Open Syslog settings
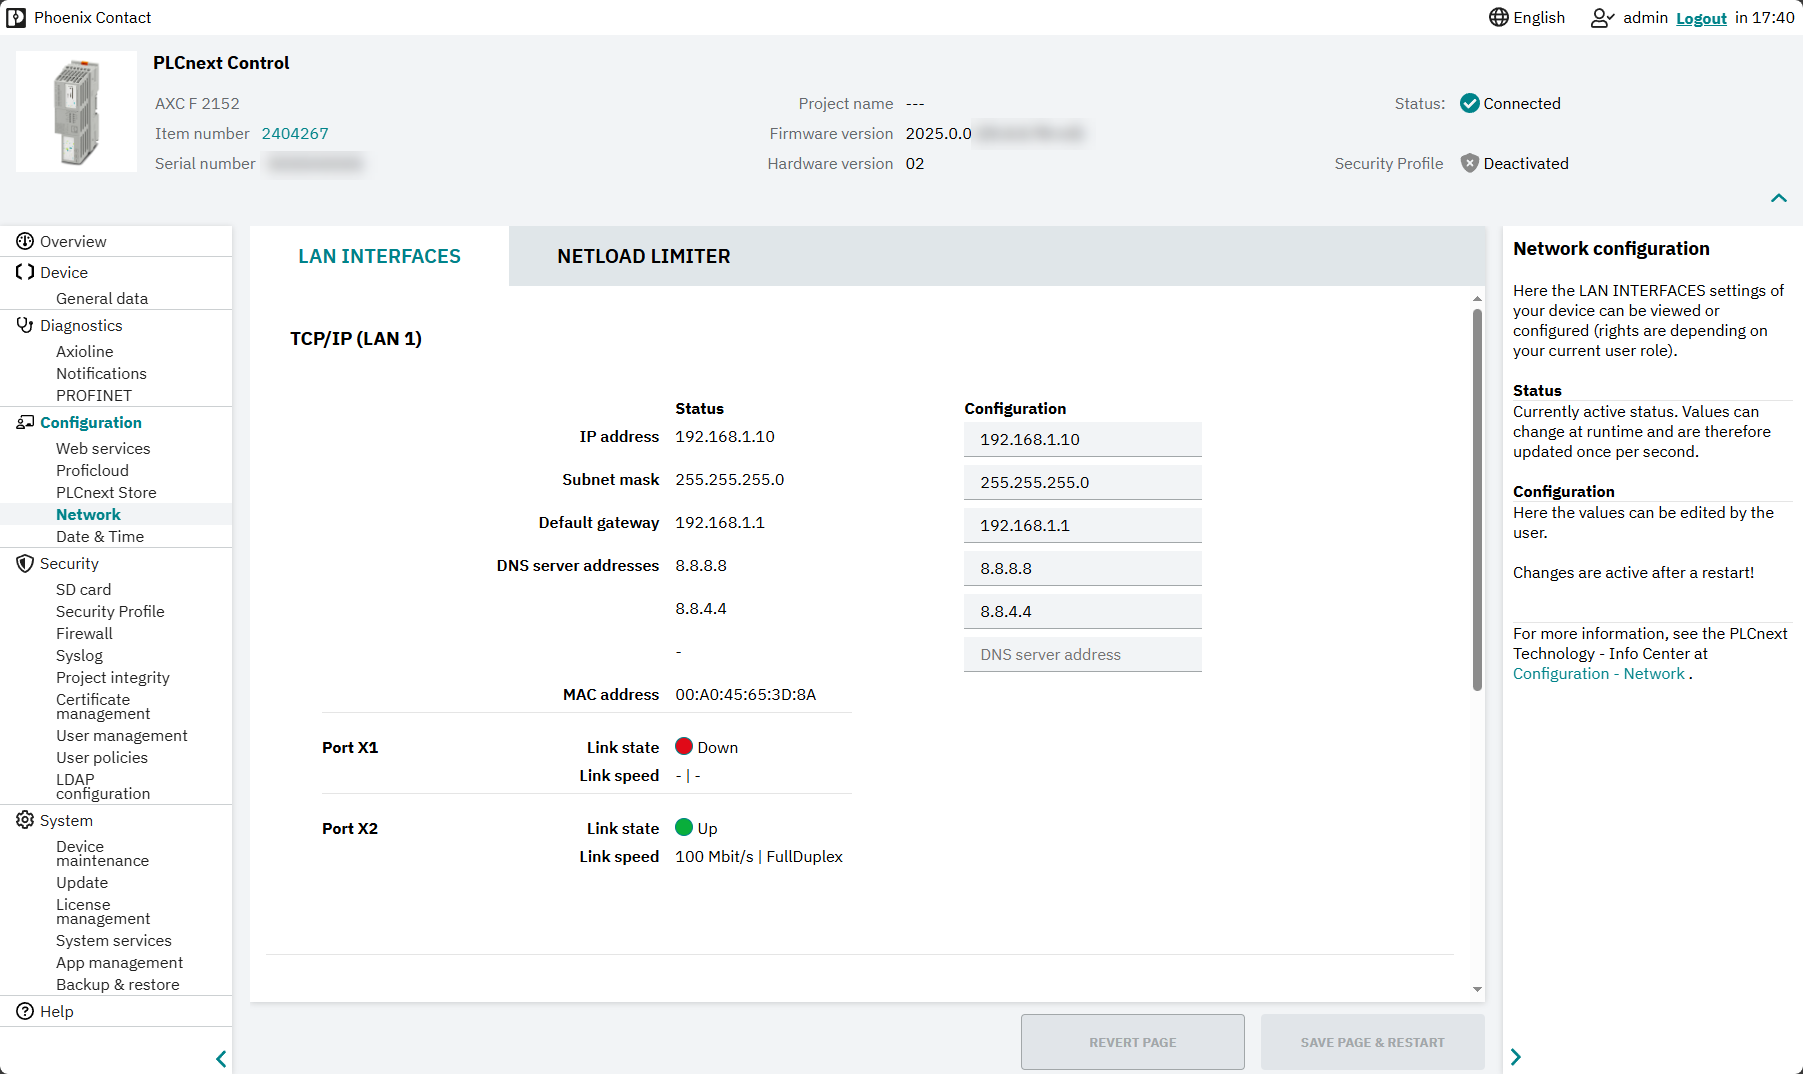 click(x=79, y=655)
